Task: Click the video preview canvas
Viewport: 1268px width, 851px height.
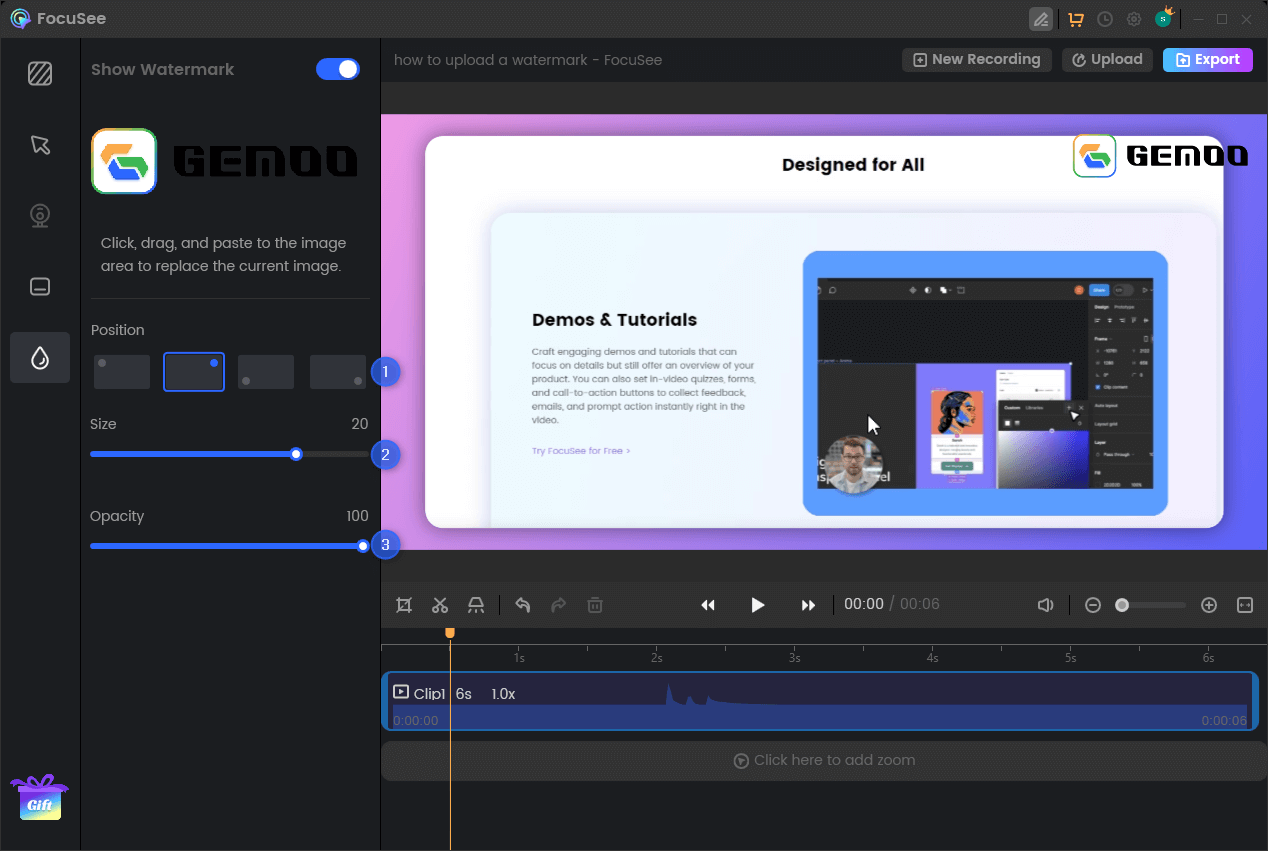Action: coord(824,332)
